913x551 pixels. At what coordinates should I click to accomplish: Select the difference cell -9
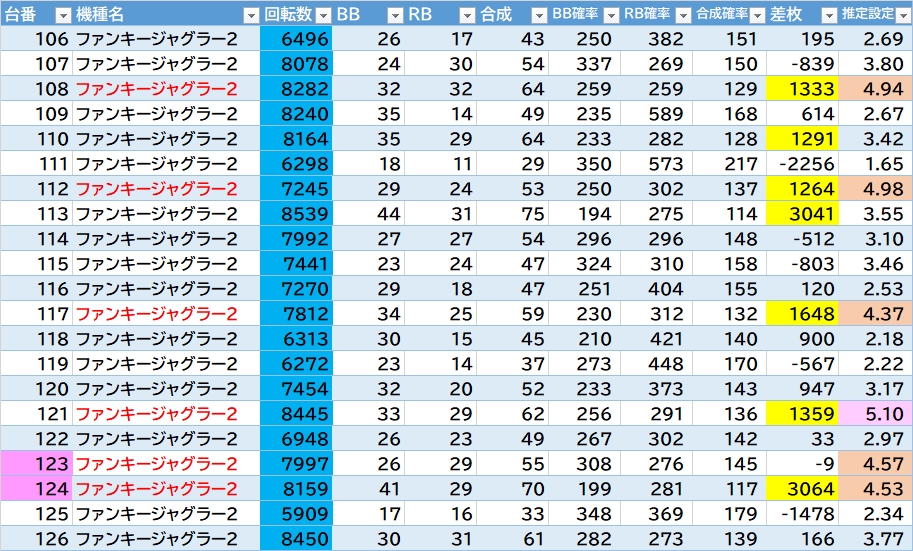[802, 464]
